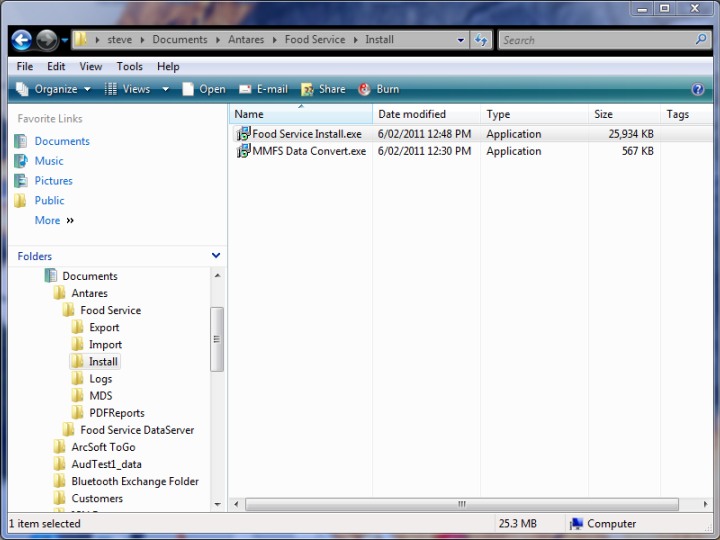
Task: Open Public in Favorite Links
Action: [x=49, y=200]
